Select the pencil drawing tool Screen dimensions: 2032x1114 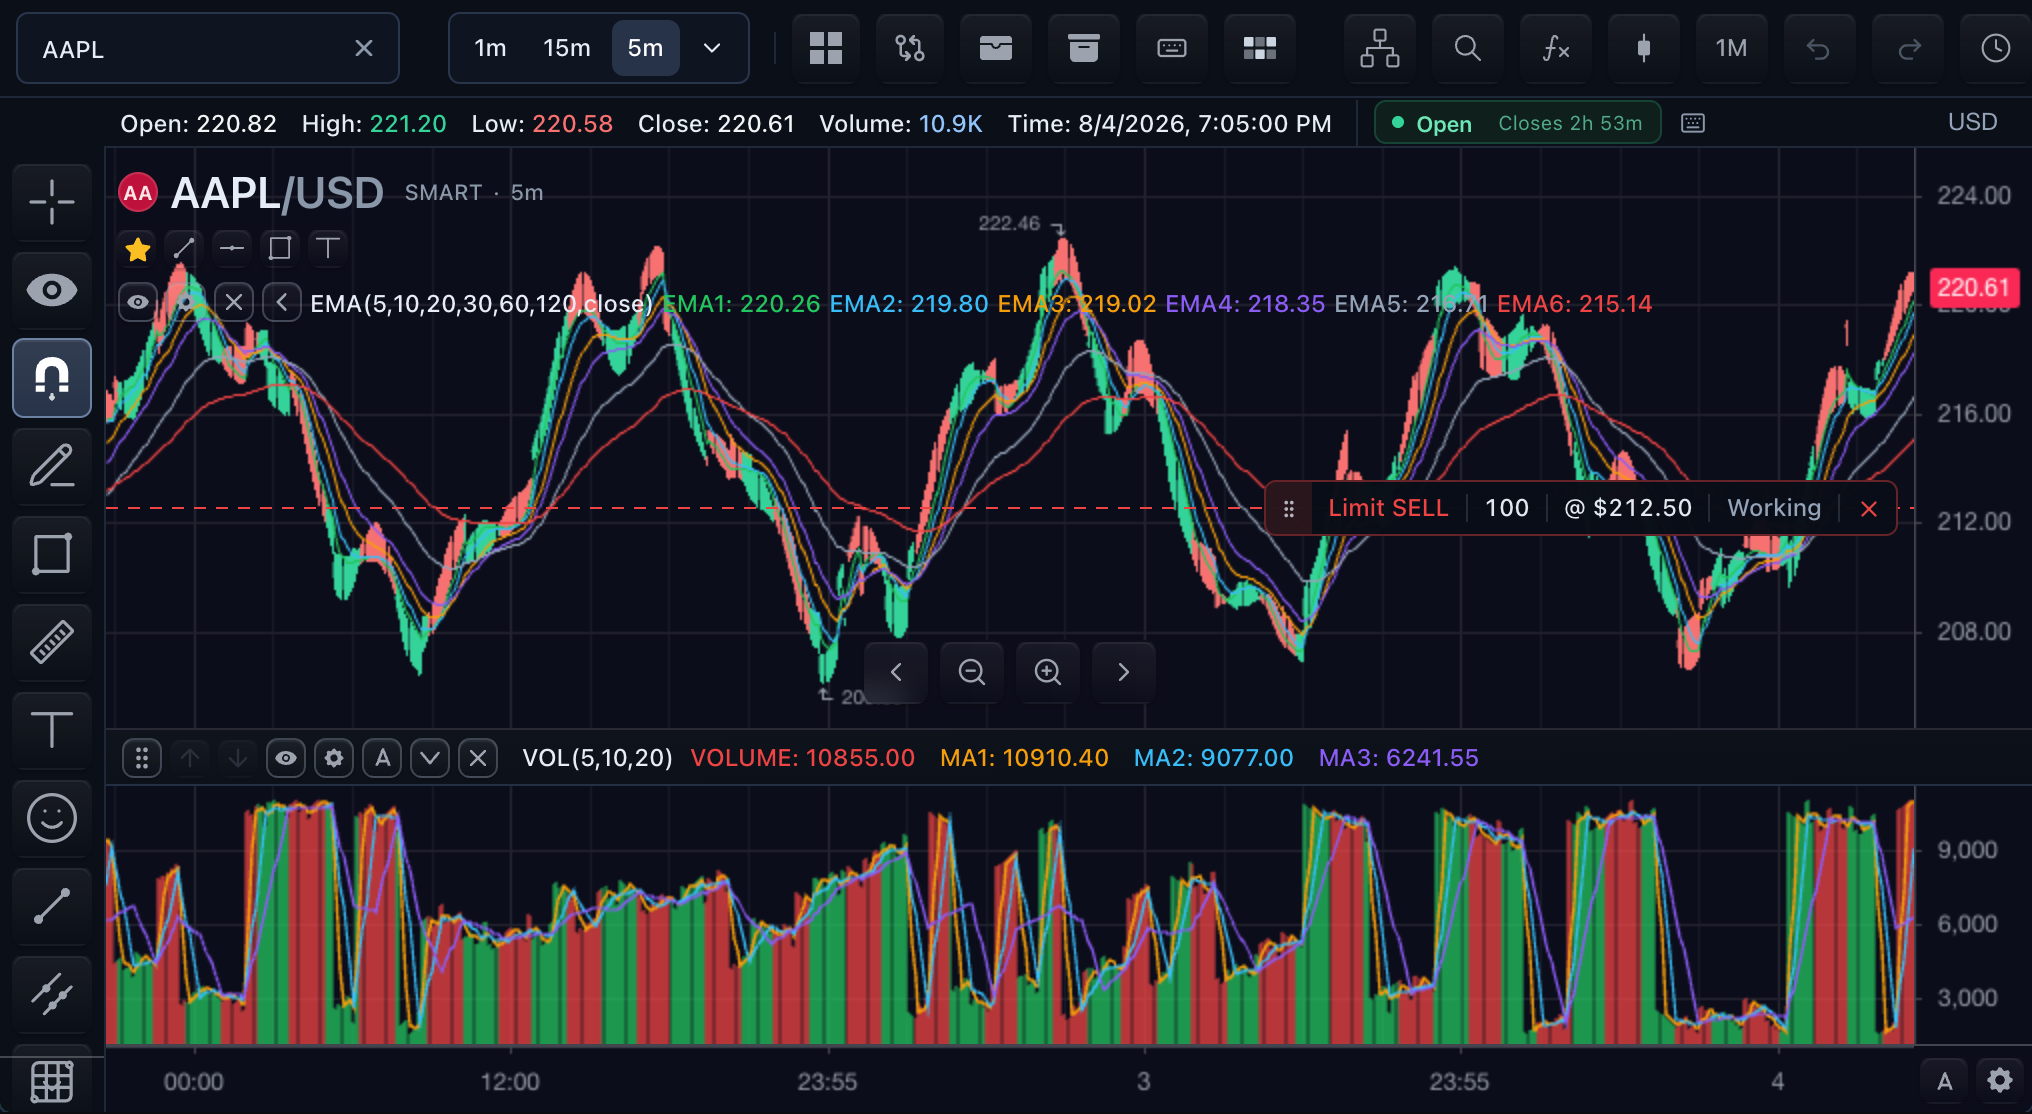point(52,466)
